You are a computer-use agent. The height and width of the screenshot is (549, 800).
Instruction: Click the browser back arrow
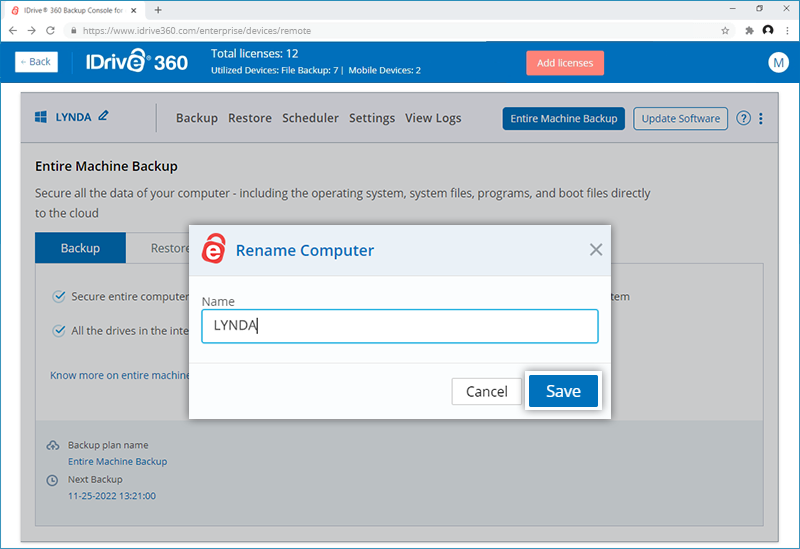coord(13,31)
